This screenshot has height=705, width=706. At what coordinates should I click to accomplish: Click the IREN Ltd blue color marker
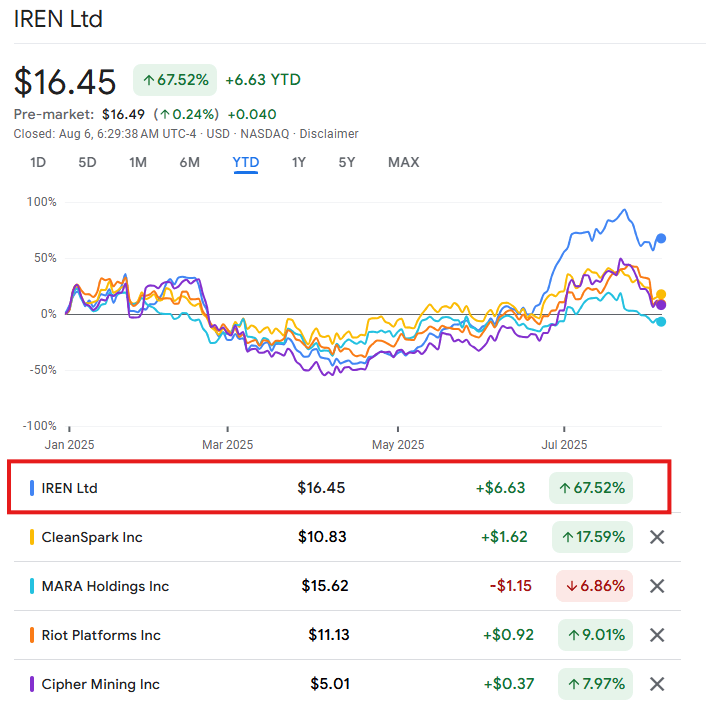(x=32, y=488)
